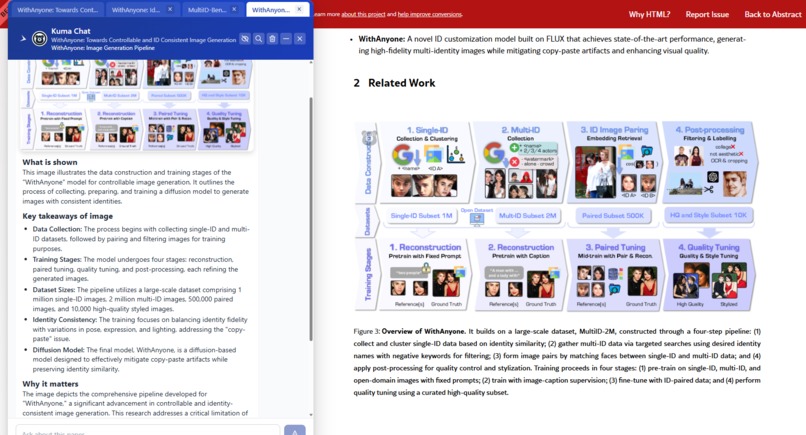Click Figure 3 overview image in the paper
The image size is (806, 435).
pos(556,216)
